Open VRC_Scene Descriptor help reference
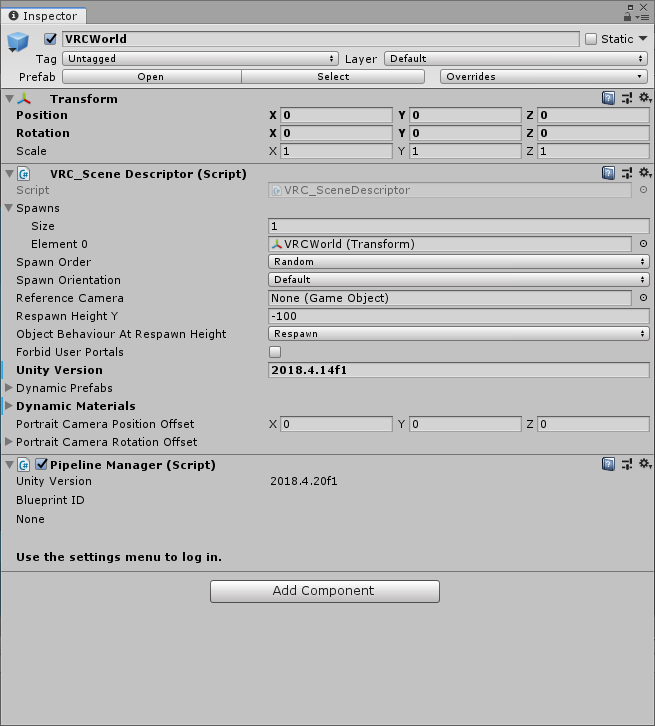Viewport: 655px width, 726px height. pyautogui.click(x=608, y=173)
